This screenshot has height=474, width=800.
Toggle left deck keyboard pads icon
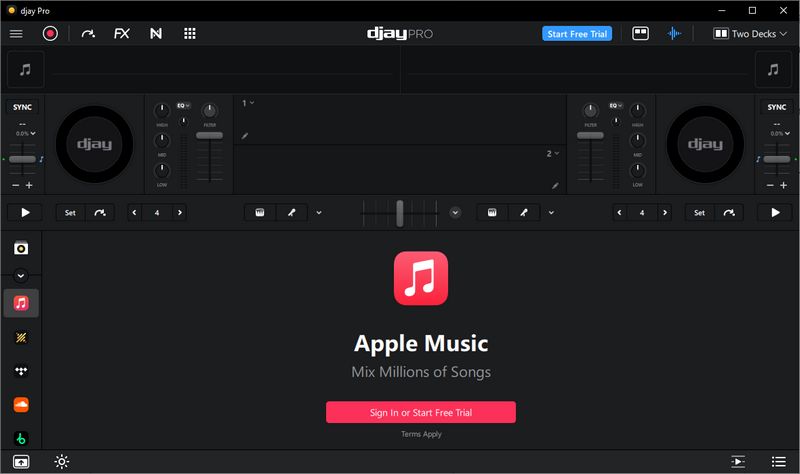click(x=260, y=213)
